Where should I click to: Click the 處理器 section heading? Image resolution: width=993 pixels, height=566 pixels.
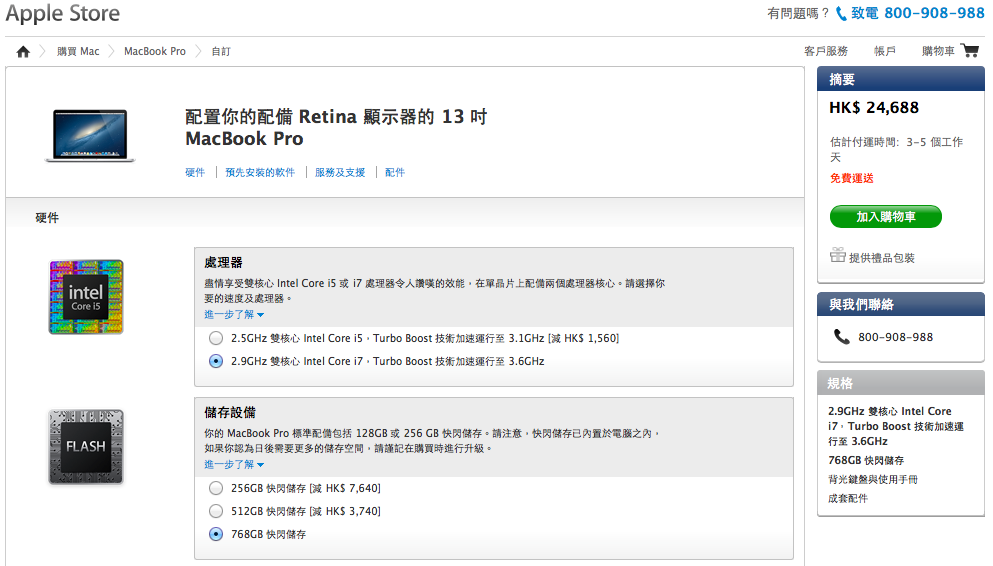[224, 263]
